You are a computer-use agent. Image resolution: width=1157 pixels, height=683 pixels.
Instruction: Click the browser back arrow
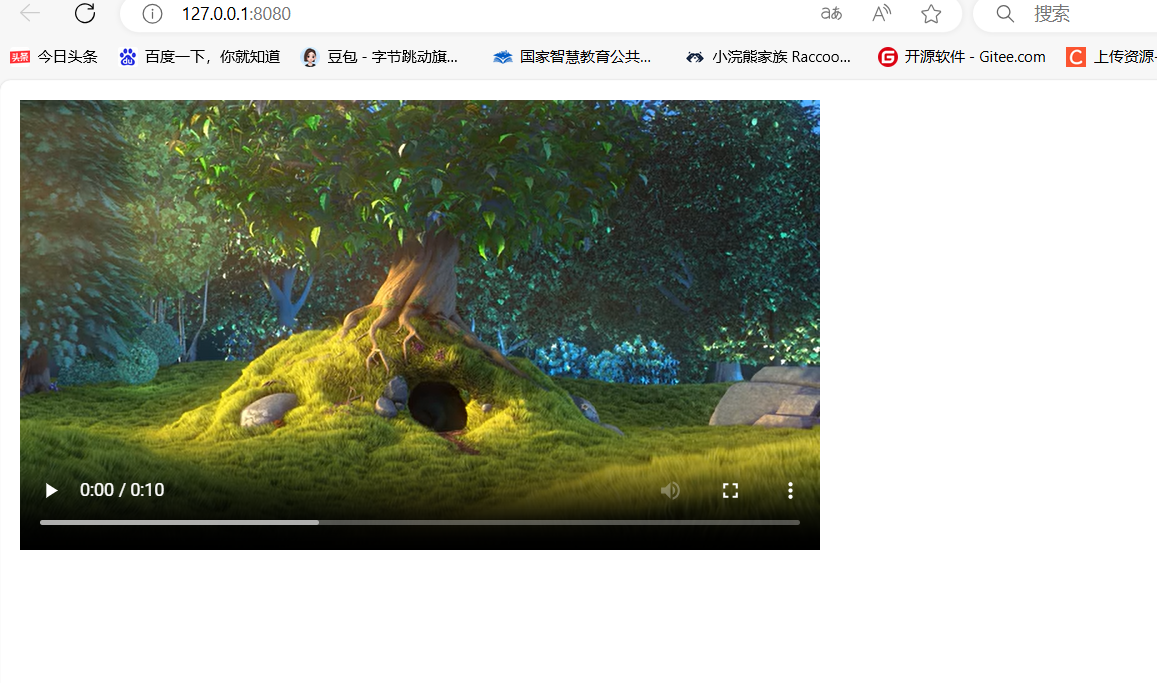(30, 13)
